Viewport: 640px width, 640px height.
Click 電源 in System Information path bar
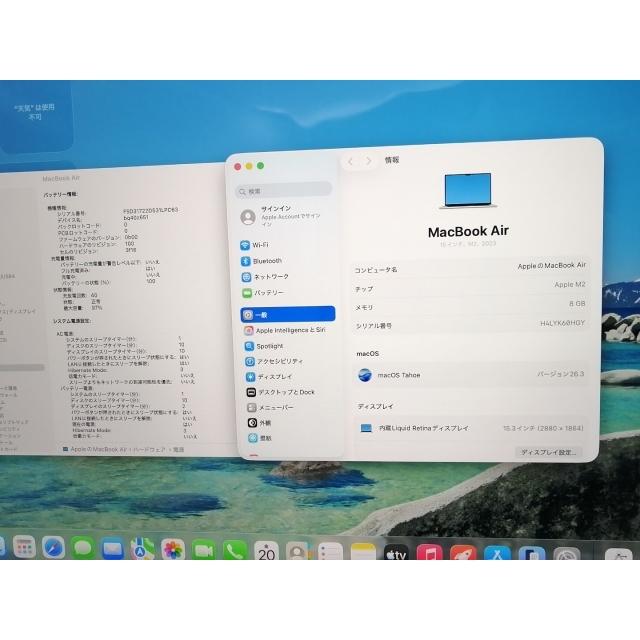178,449
